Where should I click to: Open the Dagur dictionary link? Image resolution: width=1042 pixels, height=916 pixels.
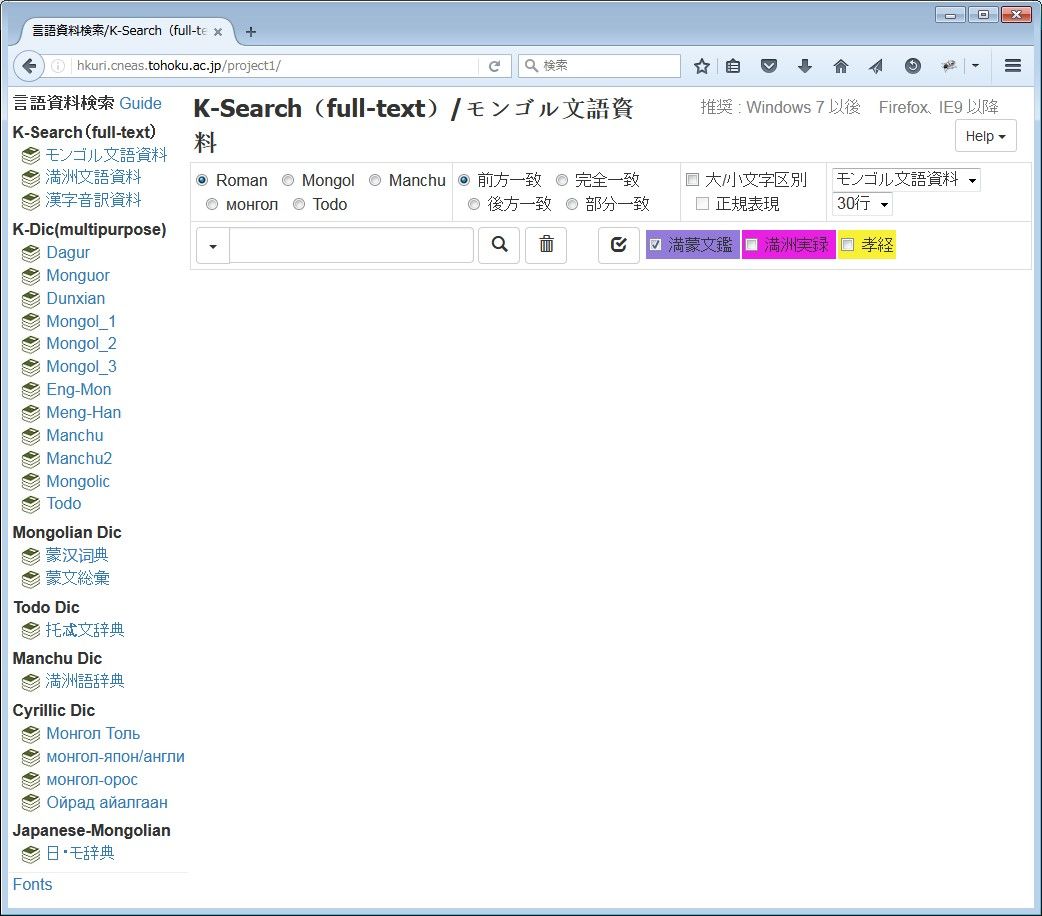68,253
